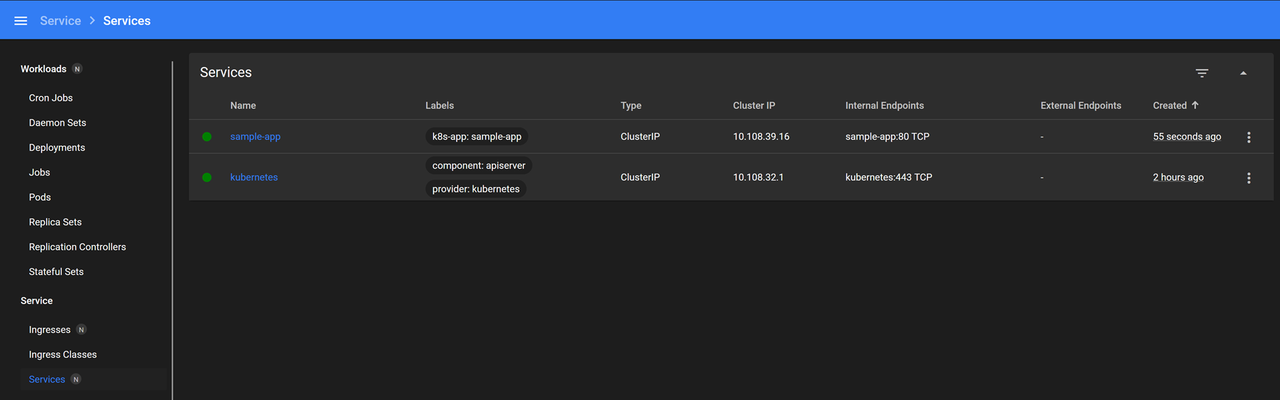
Task: Collapse the Services card with the arrow
Action: [x=1243, y=73]
